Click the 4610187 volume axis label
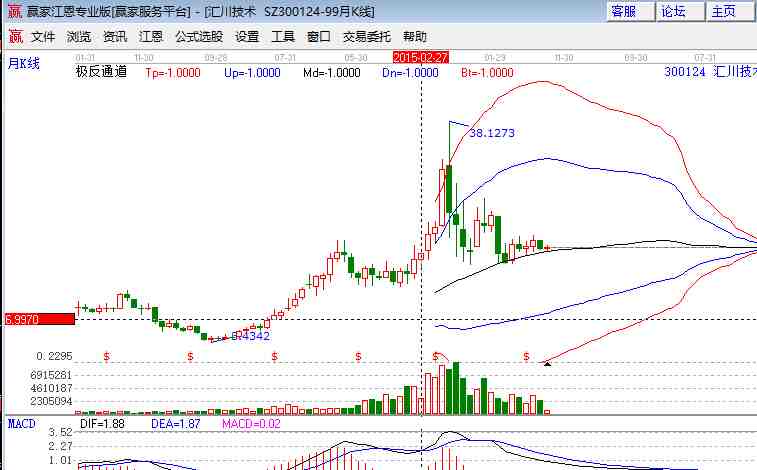757x470 pixels. (51, 388)
